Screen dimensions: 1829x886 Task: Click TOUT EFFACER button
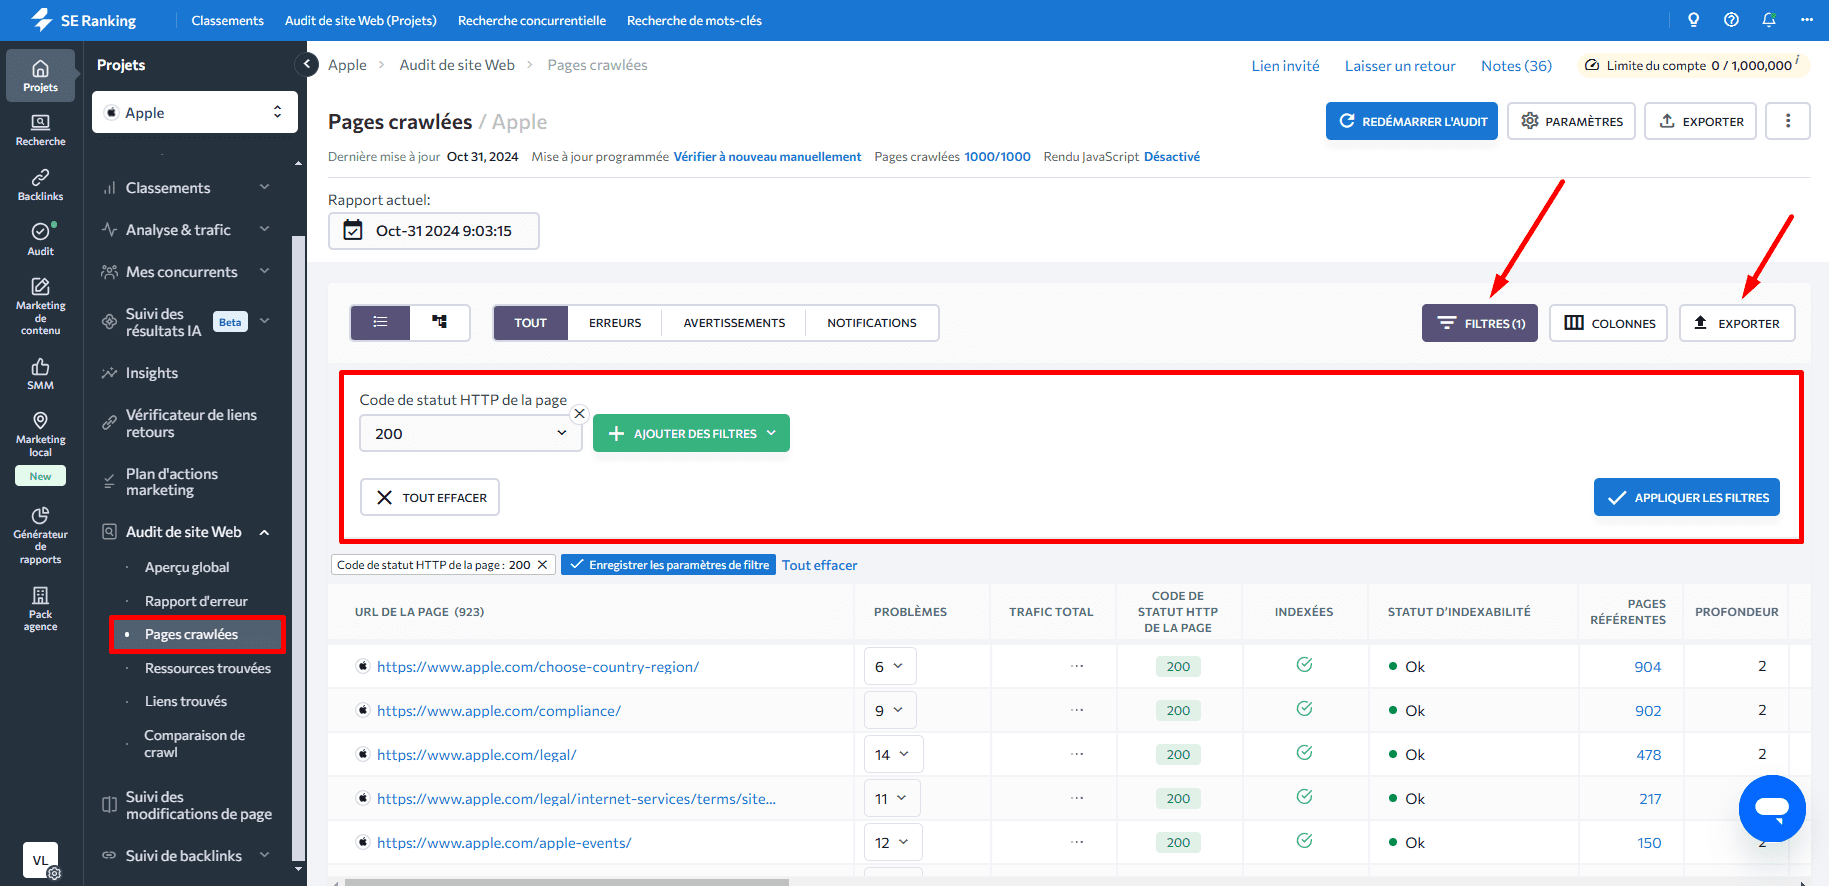(430, 497)
